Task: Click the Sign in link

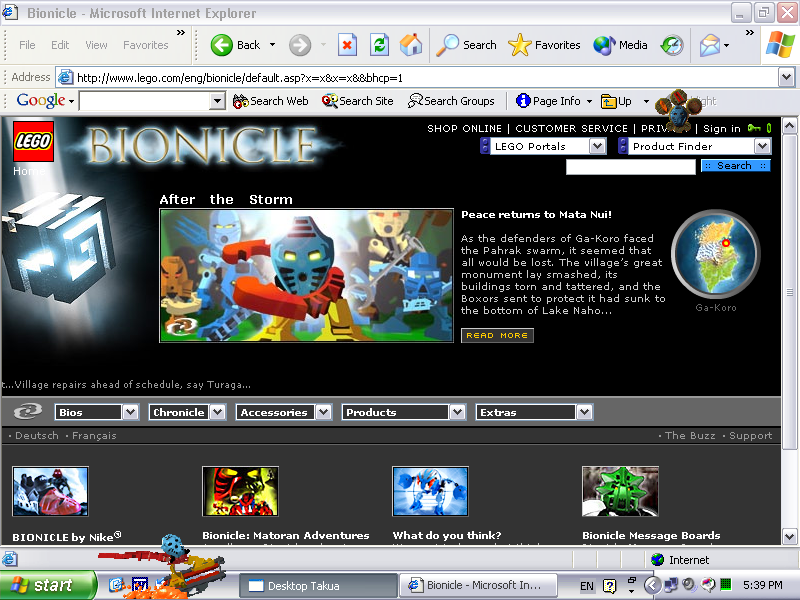Action: 721,129
